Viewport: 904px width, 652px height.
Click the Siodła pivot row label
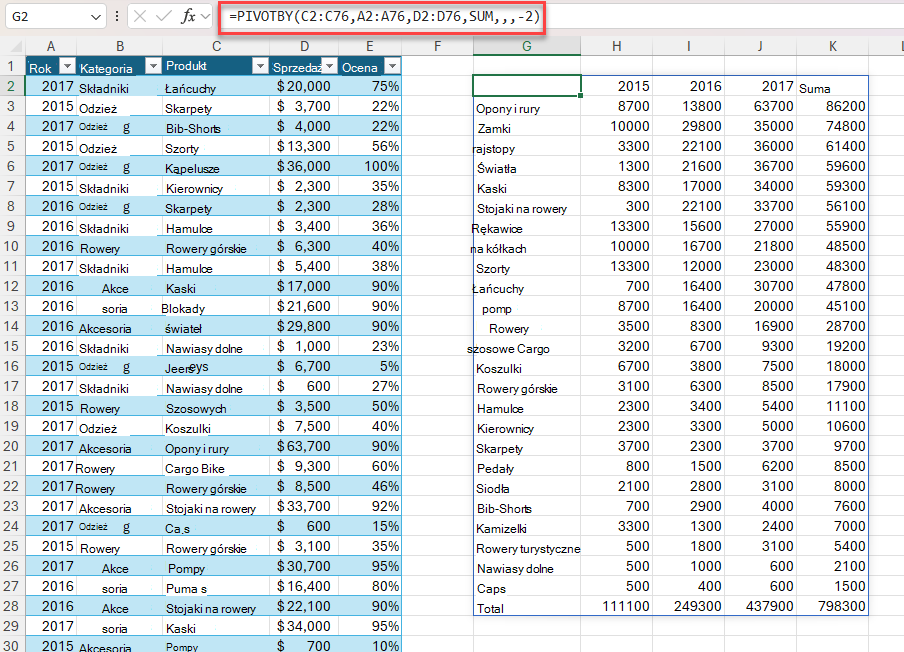[x=492, y=489]
